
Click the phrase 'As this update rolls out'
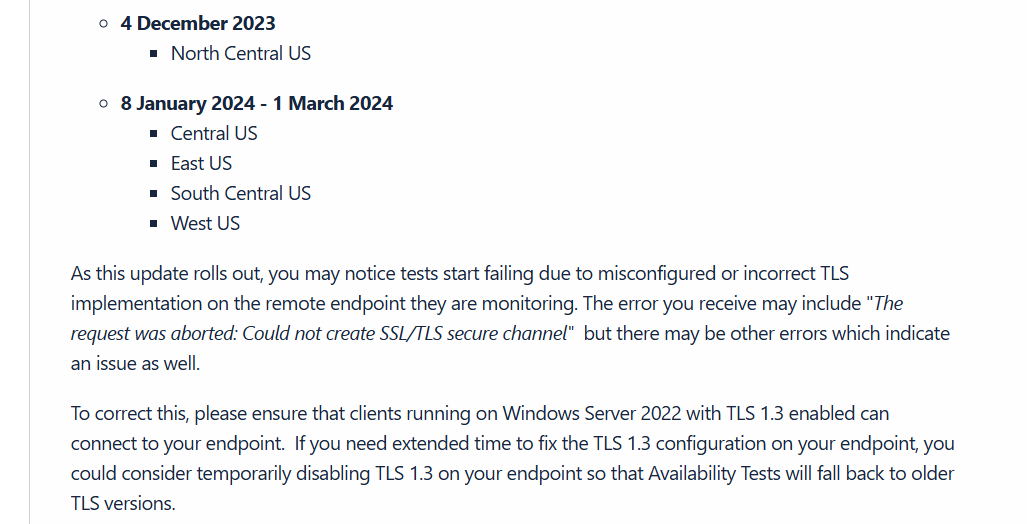point(167,274)
